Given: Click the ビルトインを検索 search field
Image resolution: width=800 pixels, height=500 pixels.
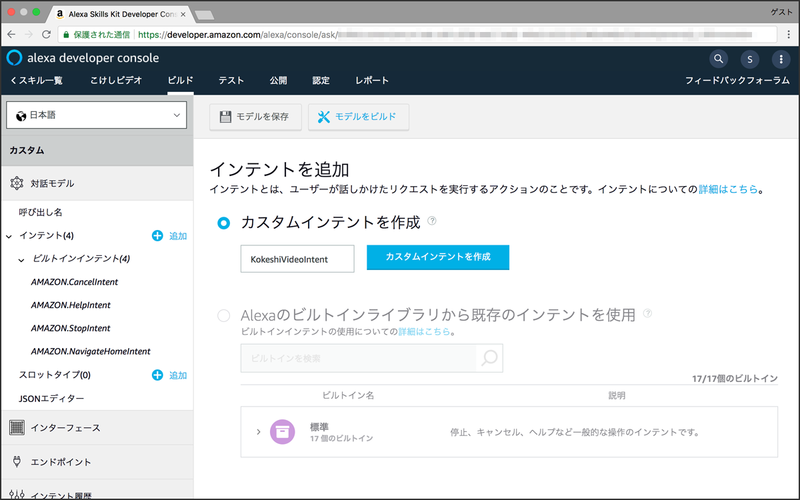Looking at the screenshot, I should click(358, 358).
